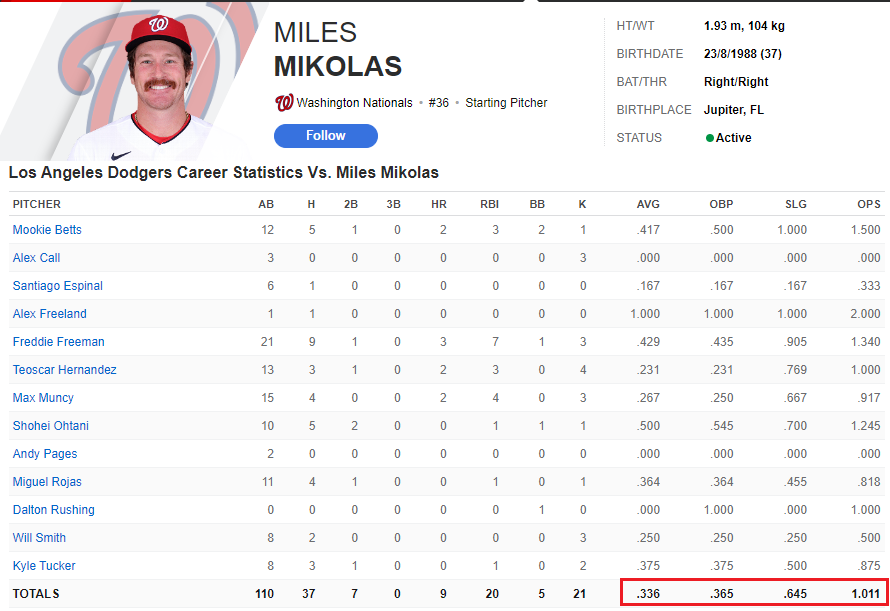This screenshot has height=611, width=890.
Task: Open the Washington Nationals team link
Action: tap(354, 103)
